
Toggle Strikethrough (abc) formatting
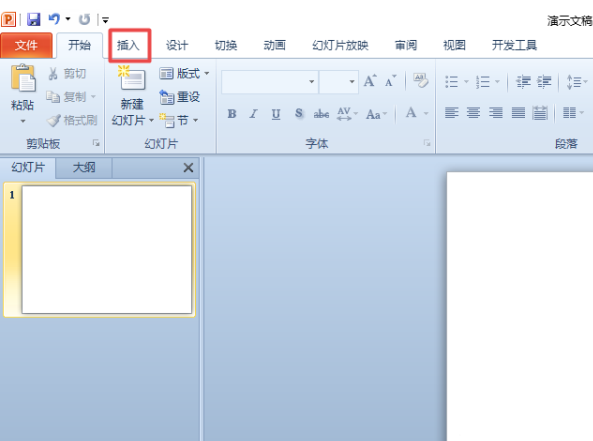tap(321, 113)
